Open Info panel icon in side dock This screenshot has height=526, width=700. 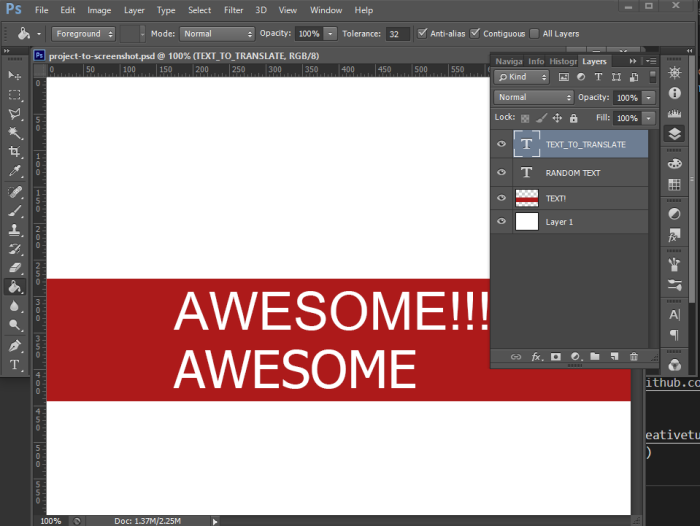[674, 93]
